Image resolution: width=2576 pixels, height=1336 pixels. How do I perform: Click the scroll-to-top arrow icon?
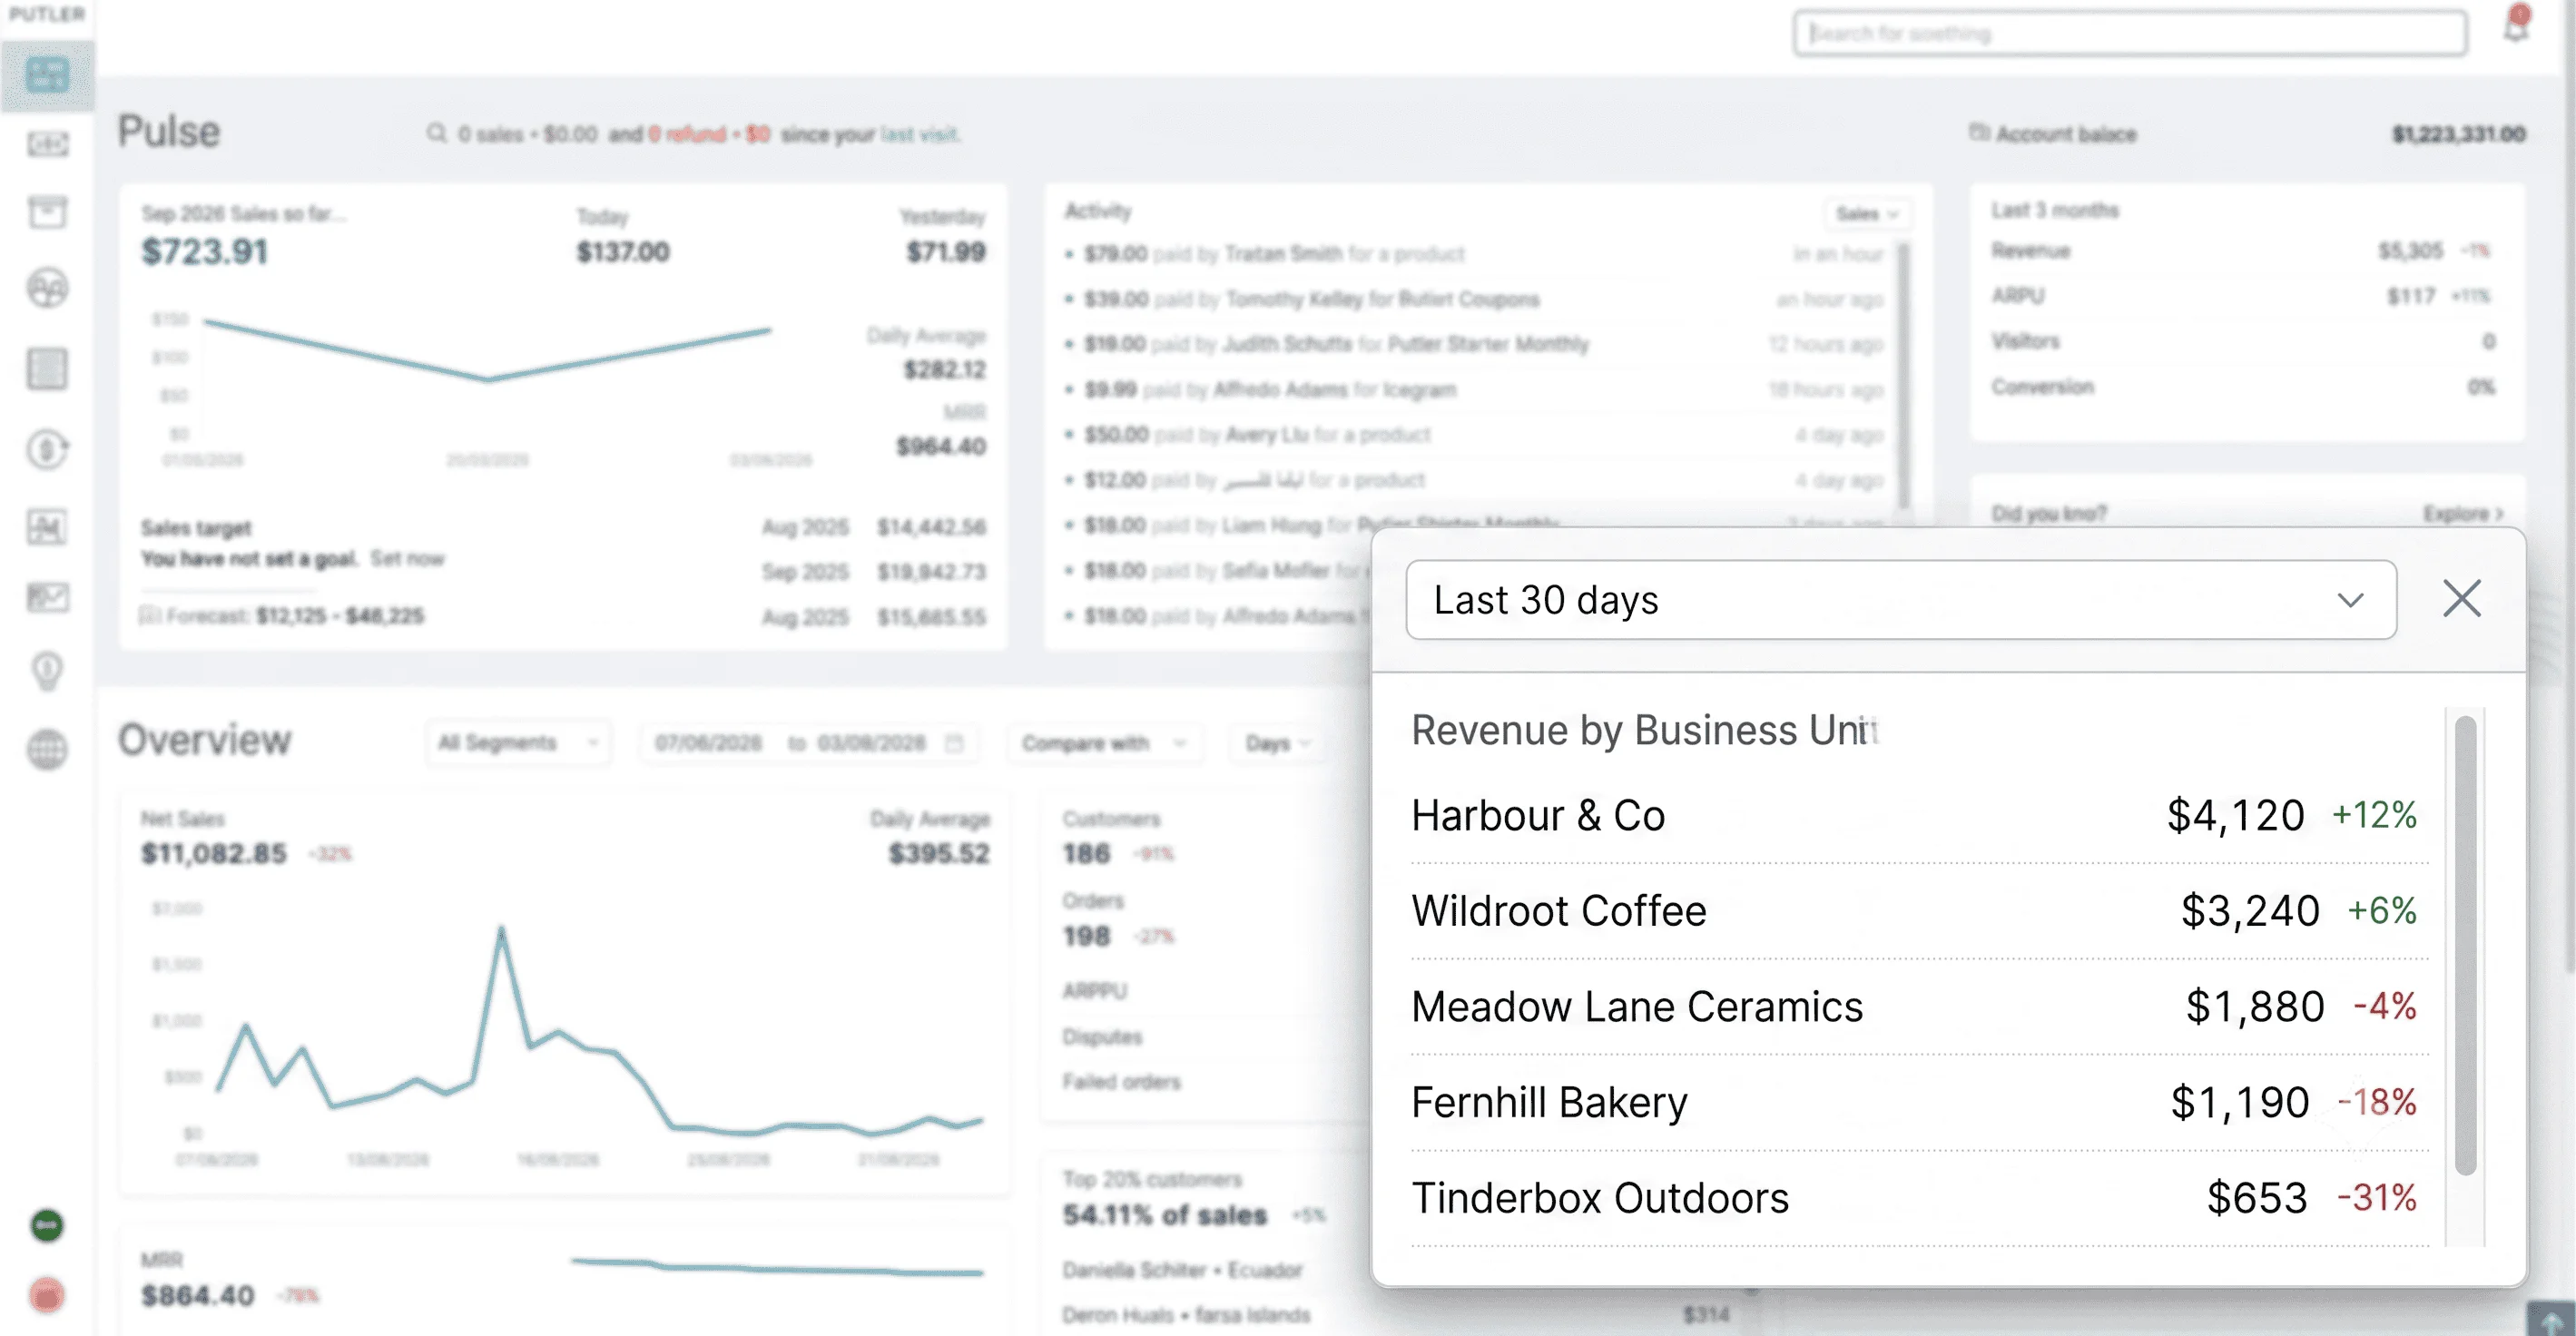tap(2550, 1319)
